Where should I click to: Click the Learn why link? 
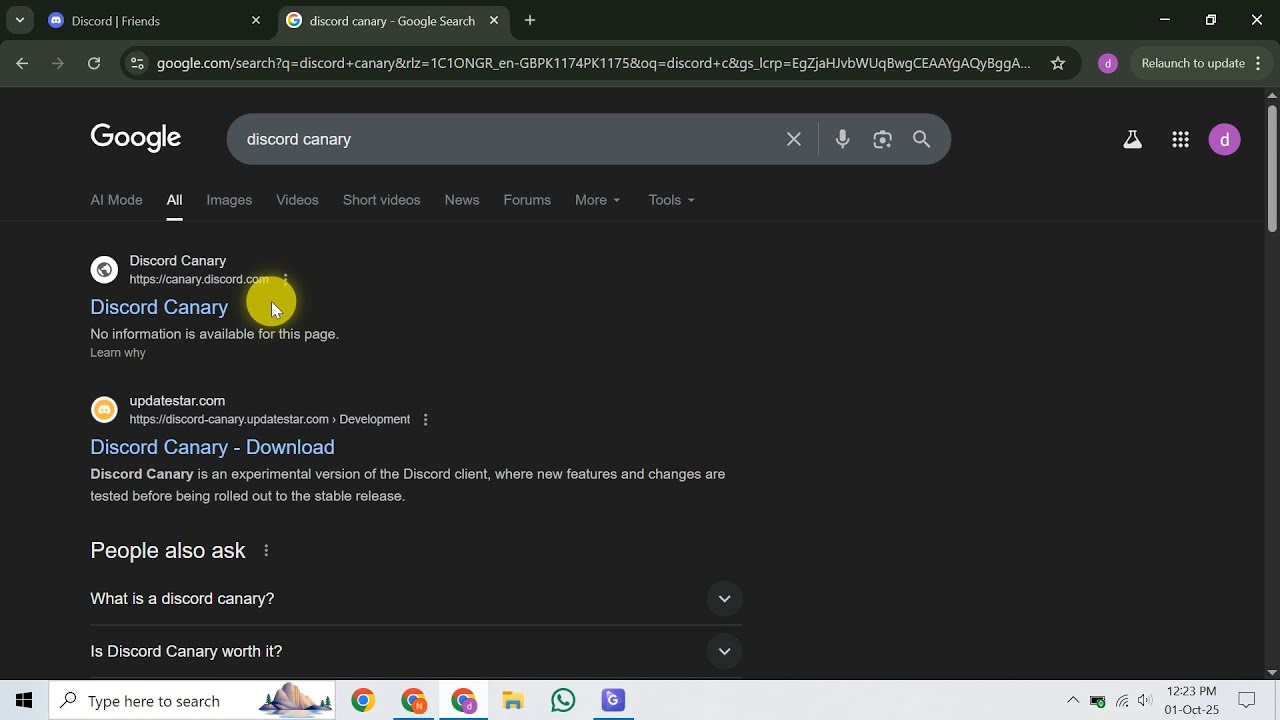(x=118, y=353)
